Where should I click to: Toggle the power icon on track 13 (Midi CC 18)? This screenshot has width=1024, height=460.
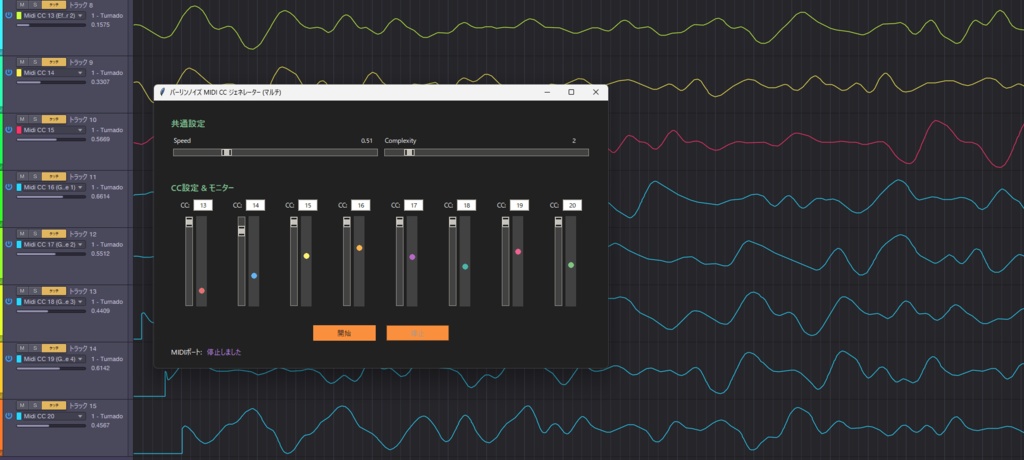(8, 302)
